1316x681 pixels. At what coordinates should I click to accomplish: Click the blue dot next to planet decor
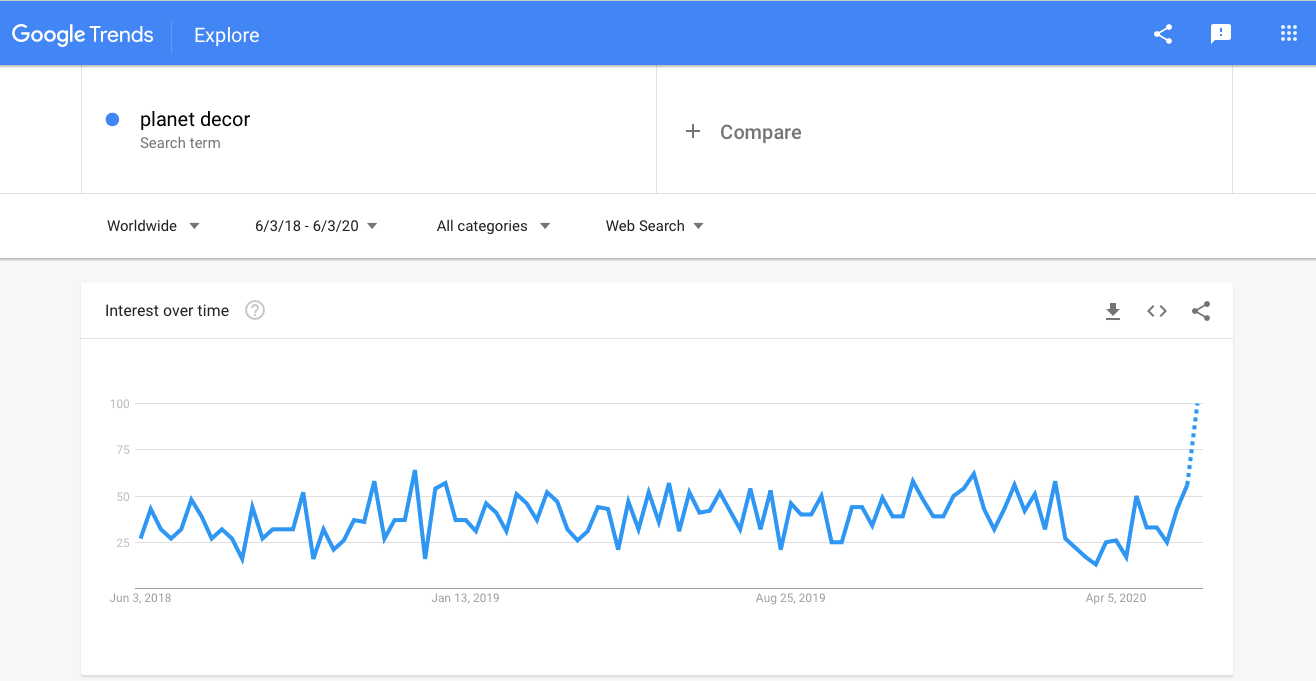113,120
